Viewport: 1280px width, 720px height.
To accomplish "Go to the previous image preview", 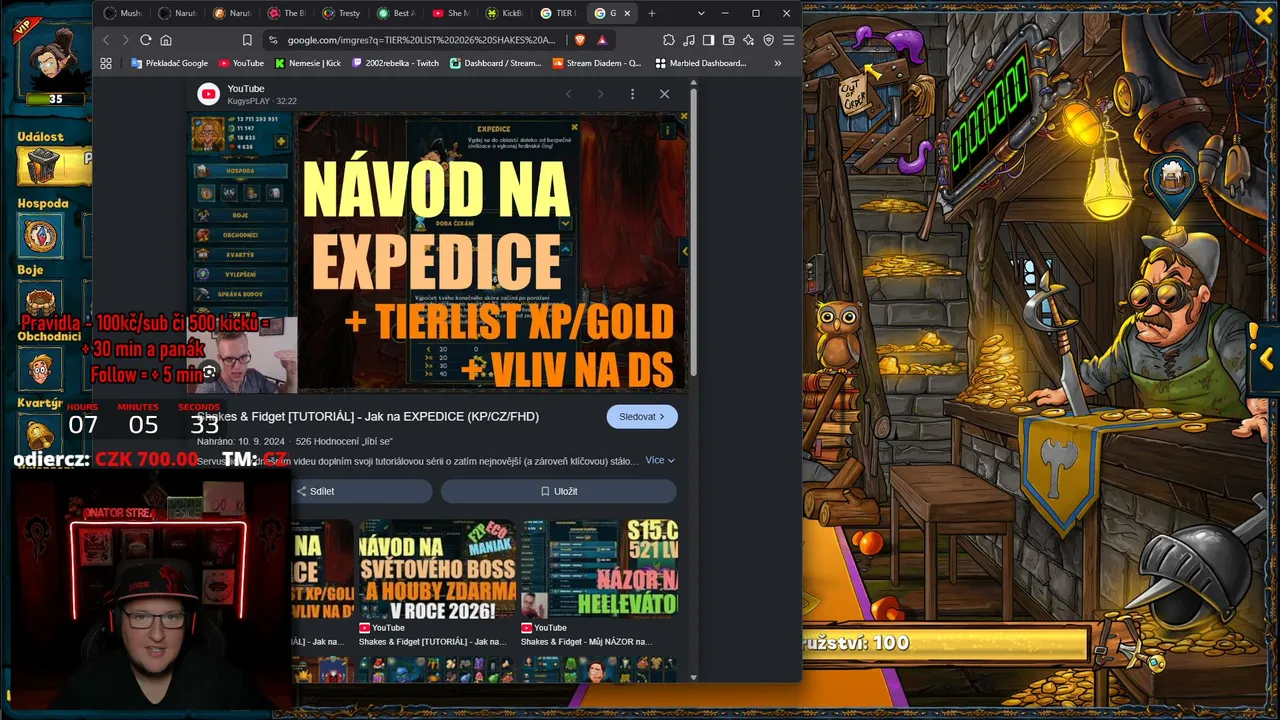I will click(x=569, y=94).
